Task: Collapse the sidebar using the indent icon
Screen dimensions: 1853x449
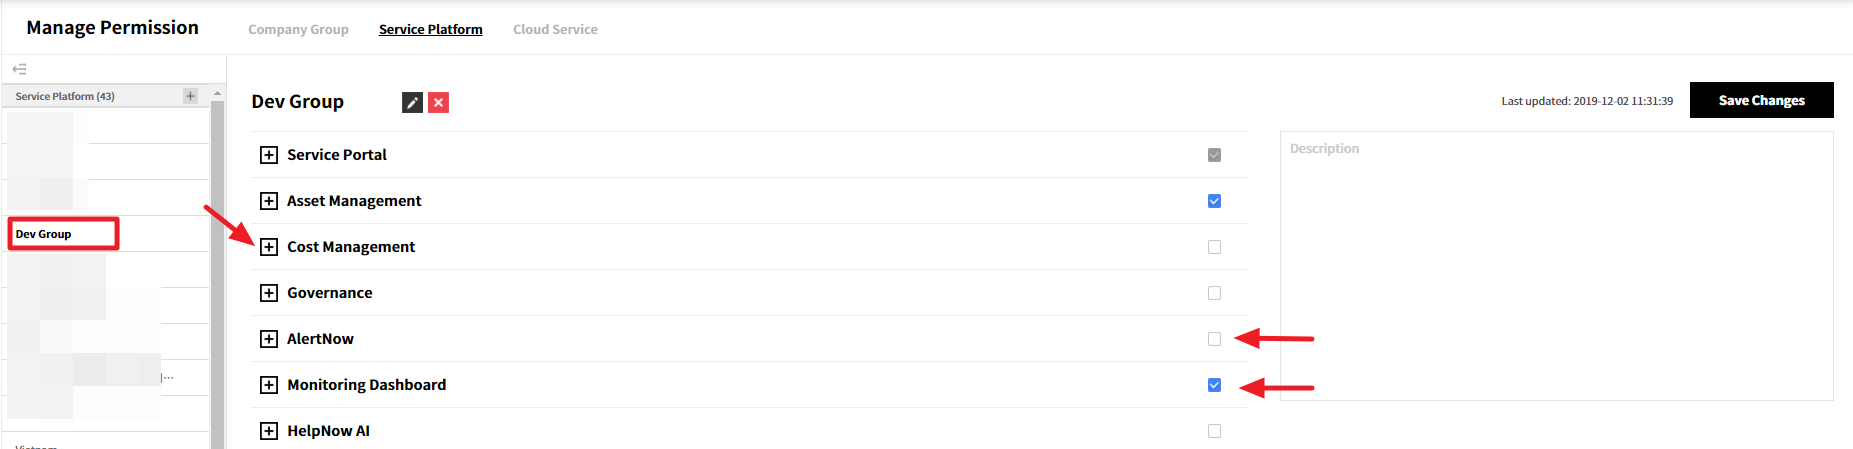Action: click(x=19, y=69)
